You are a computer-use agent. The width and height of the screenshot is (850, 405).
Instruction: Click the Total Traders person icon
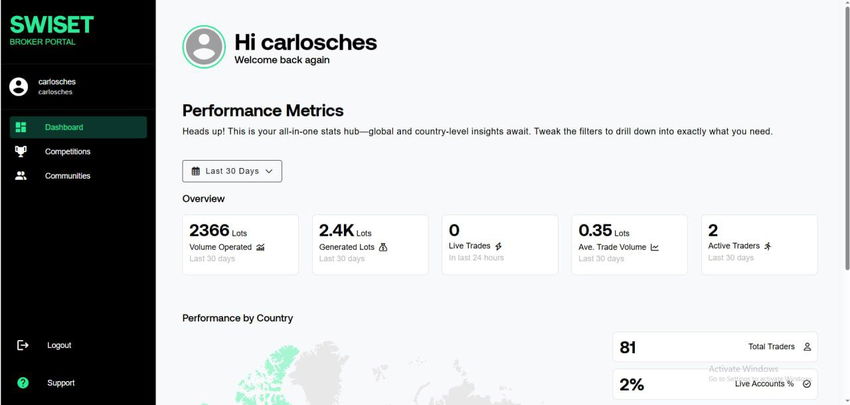(807, 347)
